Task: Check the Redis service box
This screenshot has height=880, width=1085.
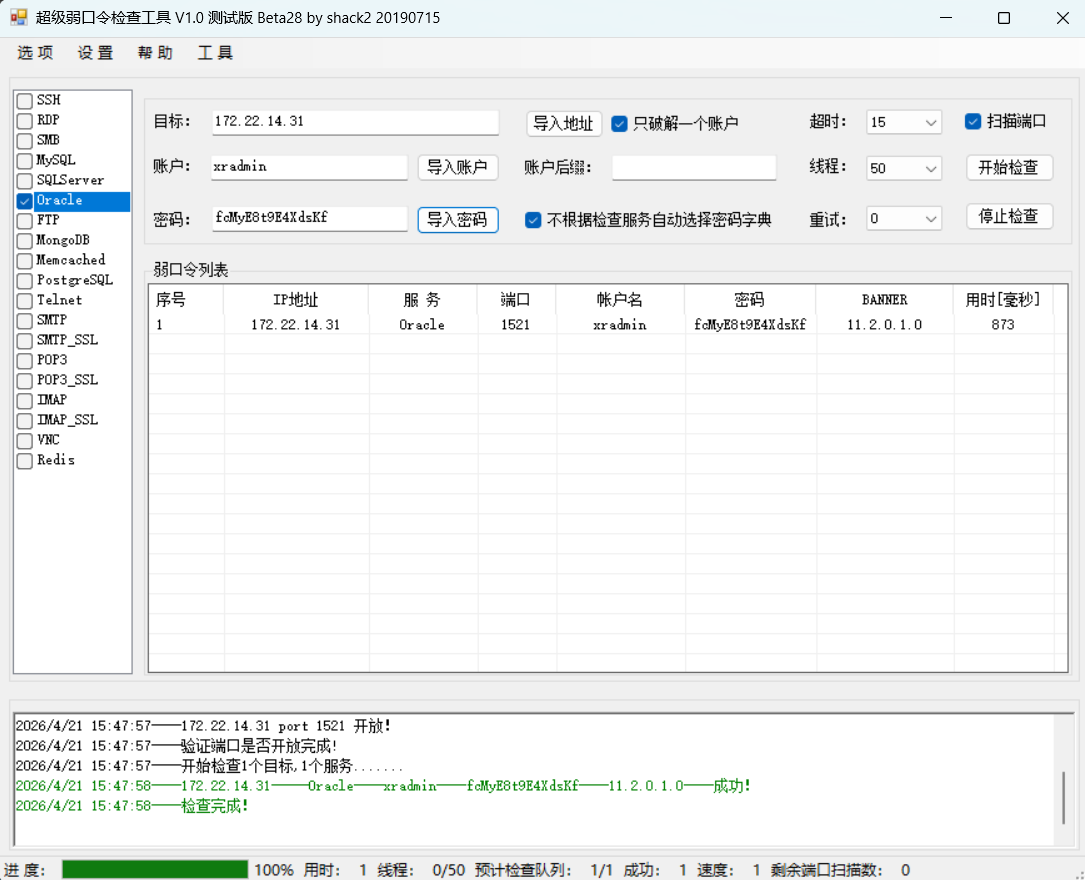Action: (25, 461)
